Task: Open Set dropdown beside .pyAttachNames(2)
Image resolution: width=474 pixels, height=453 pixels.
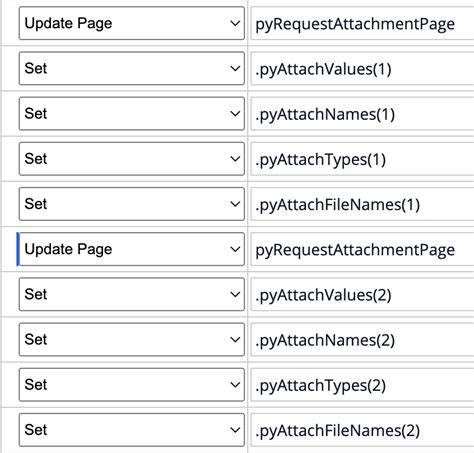Action: point(132,340)
